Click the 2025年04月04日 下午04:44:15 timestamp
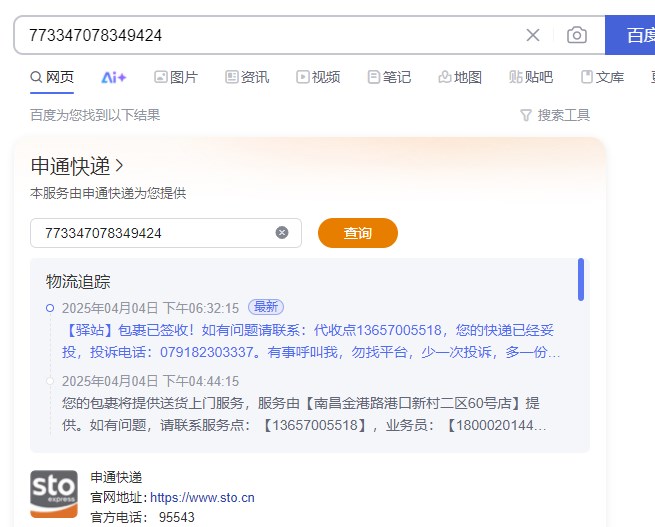Viewport: 655px width, 527px height. [x=150, y=381]
